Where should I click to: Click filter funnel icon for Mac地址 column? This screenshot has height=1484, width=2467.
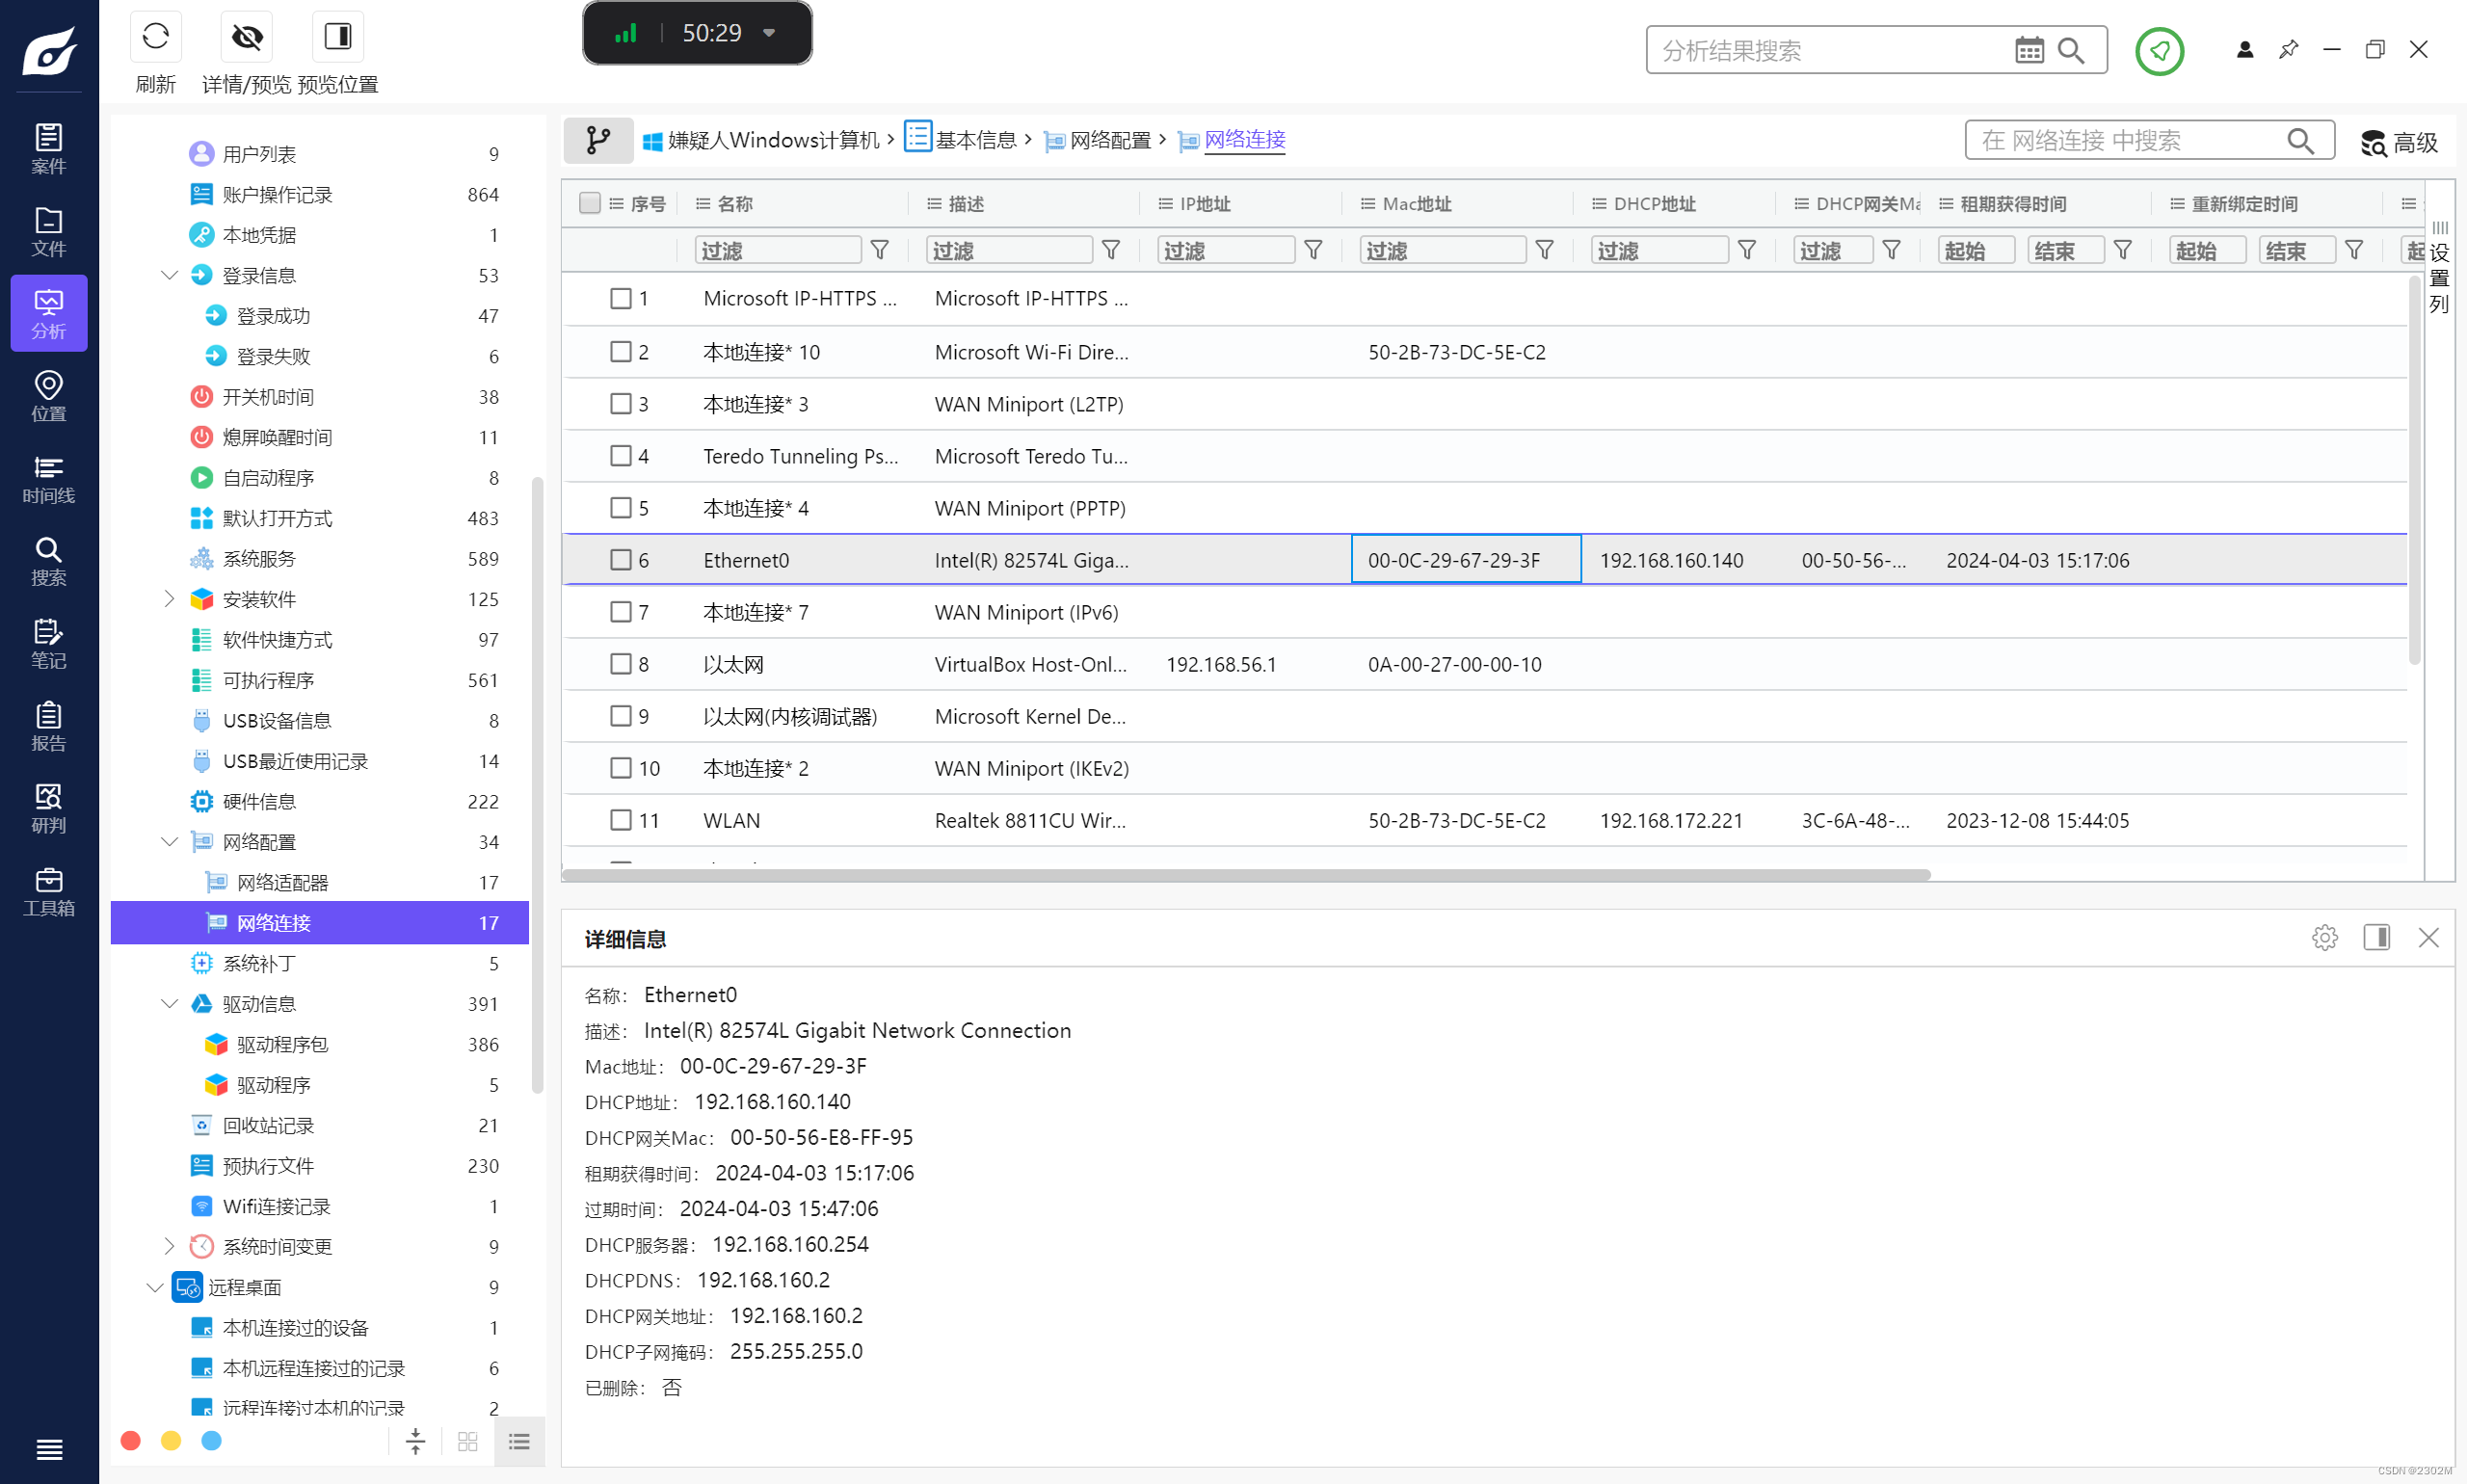(1544, 250)
